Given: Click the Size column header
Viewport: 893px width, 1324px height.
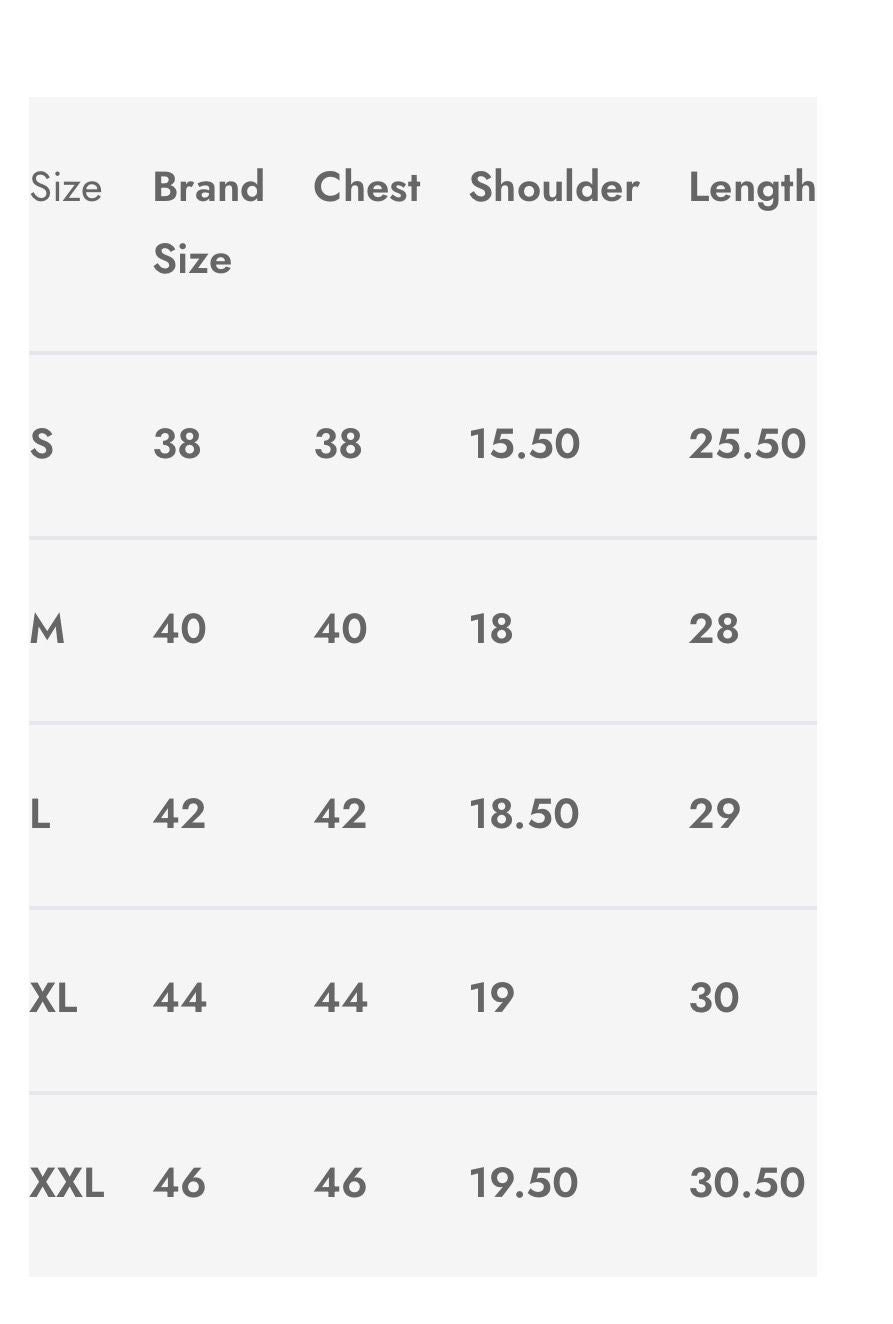Looking at the screenshot, I should [x=66, y=188].
